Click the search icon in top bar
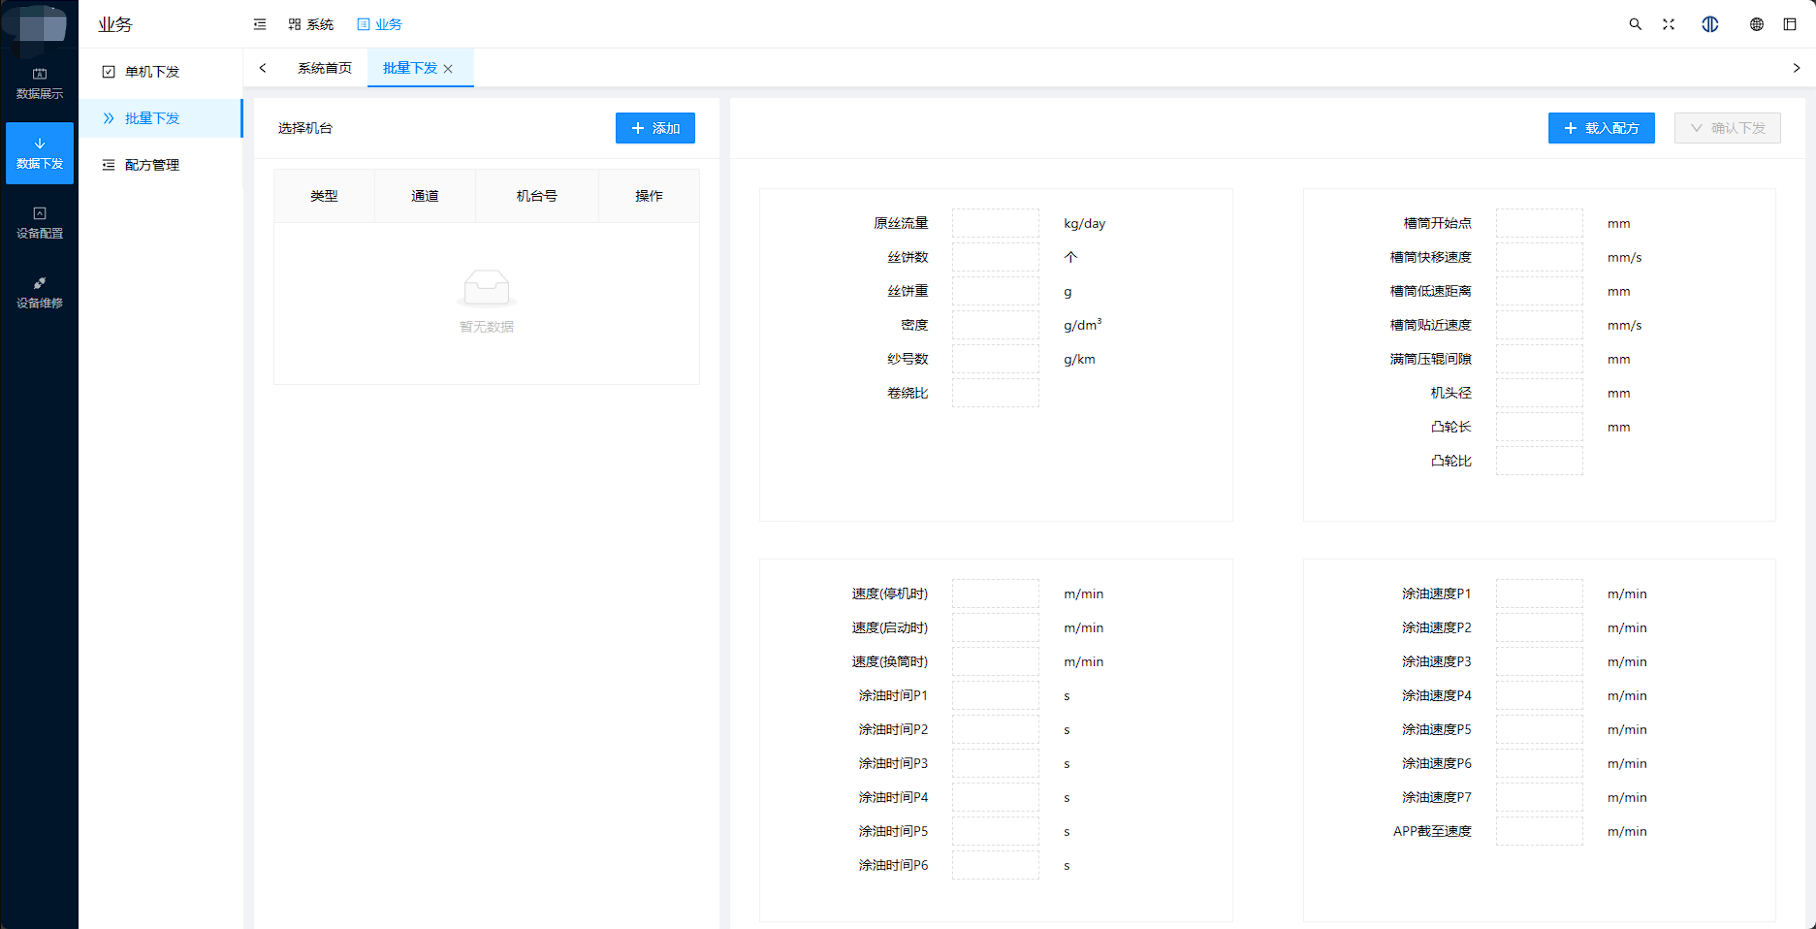The width and height of the screenshot is (1816, 929). coord(1635,24)
